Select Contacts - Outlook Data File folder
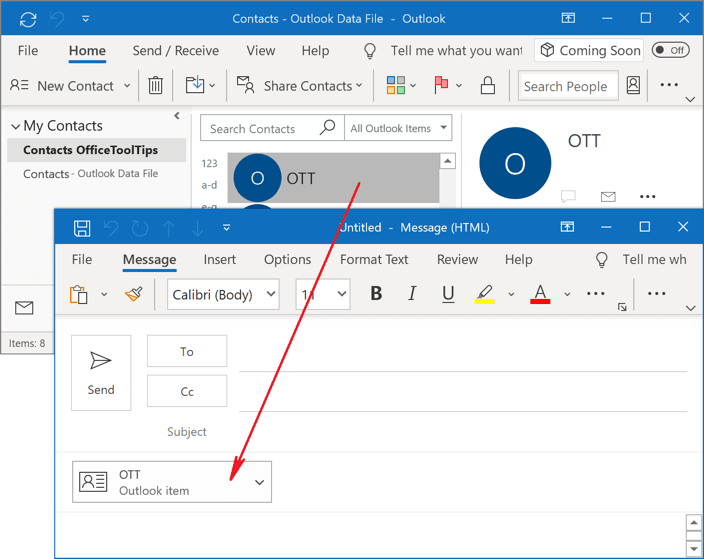This screenshot has height=559, width=704. (91, 174)
